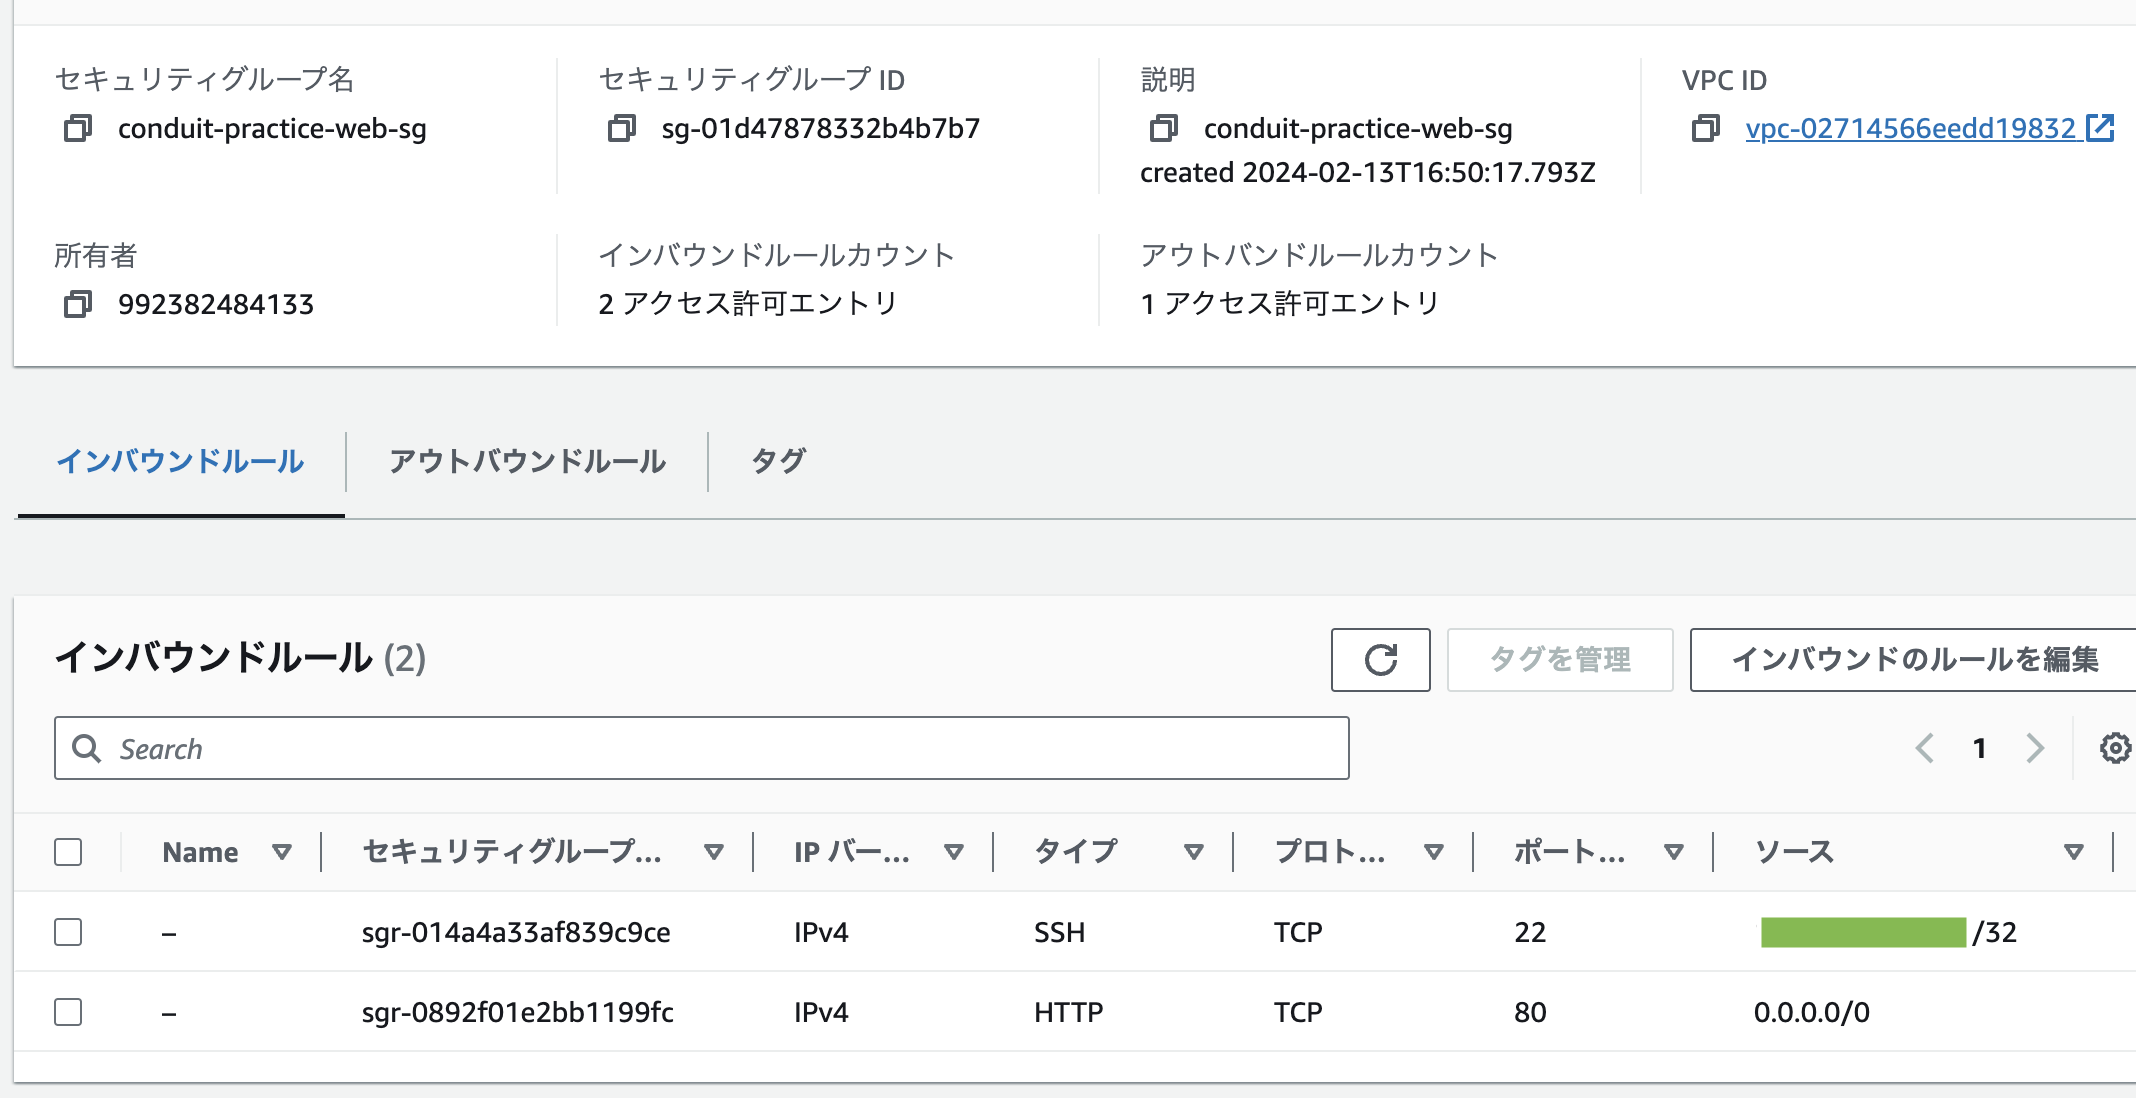
Task: Open the Name column filter dropdown
Action: click(x=283, y=852)
